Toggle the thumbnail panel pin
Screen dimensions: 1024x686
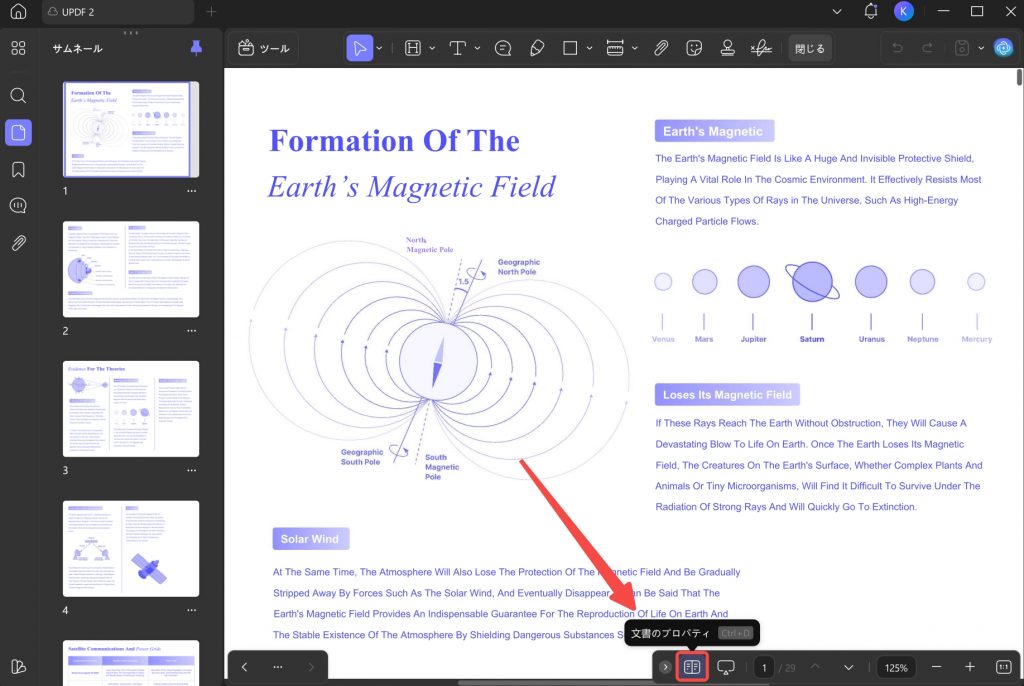(196, 48)
